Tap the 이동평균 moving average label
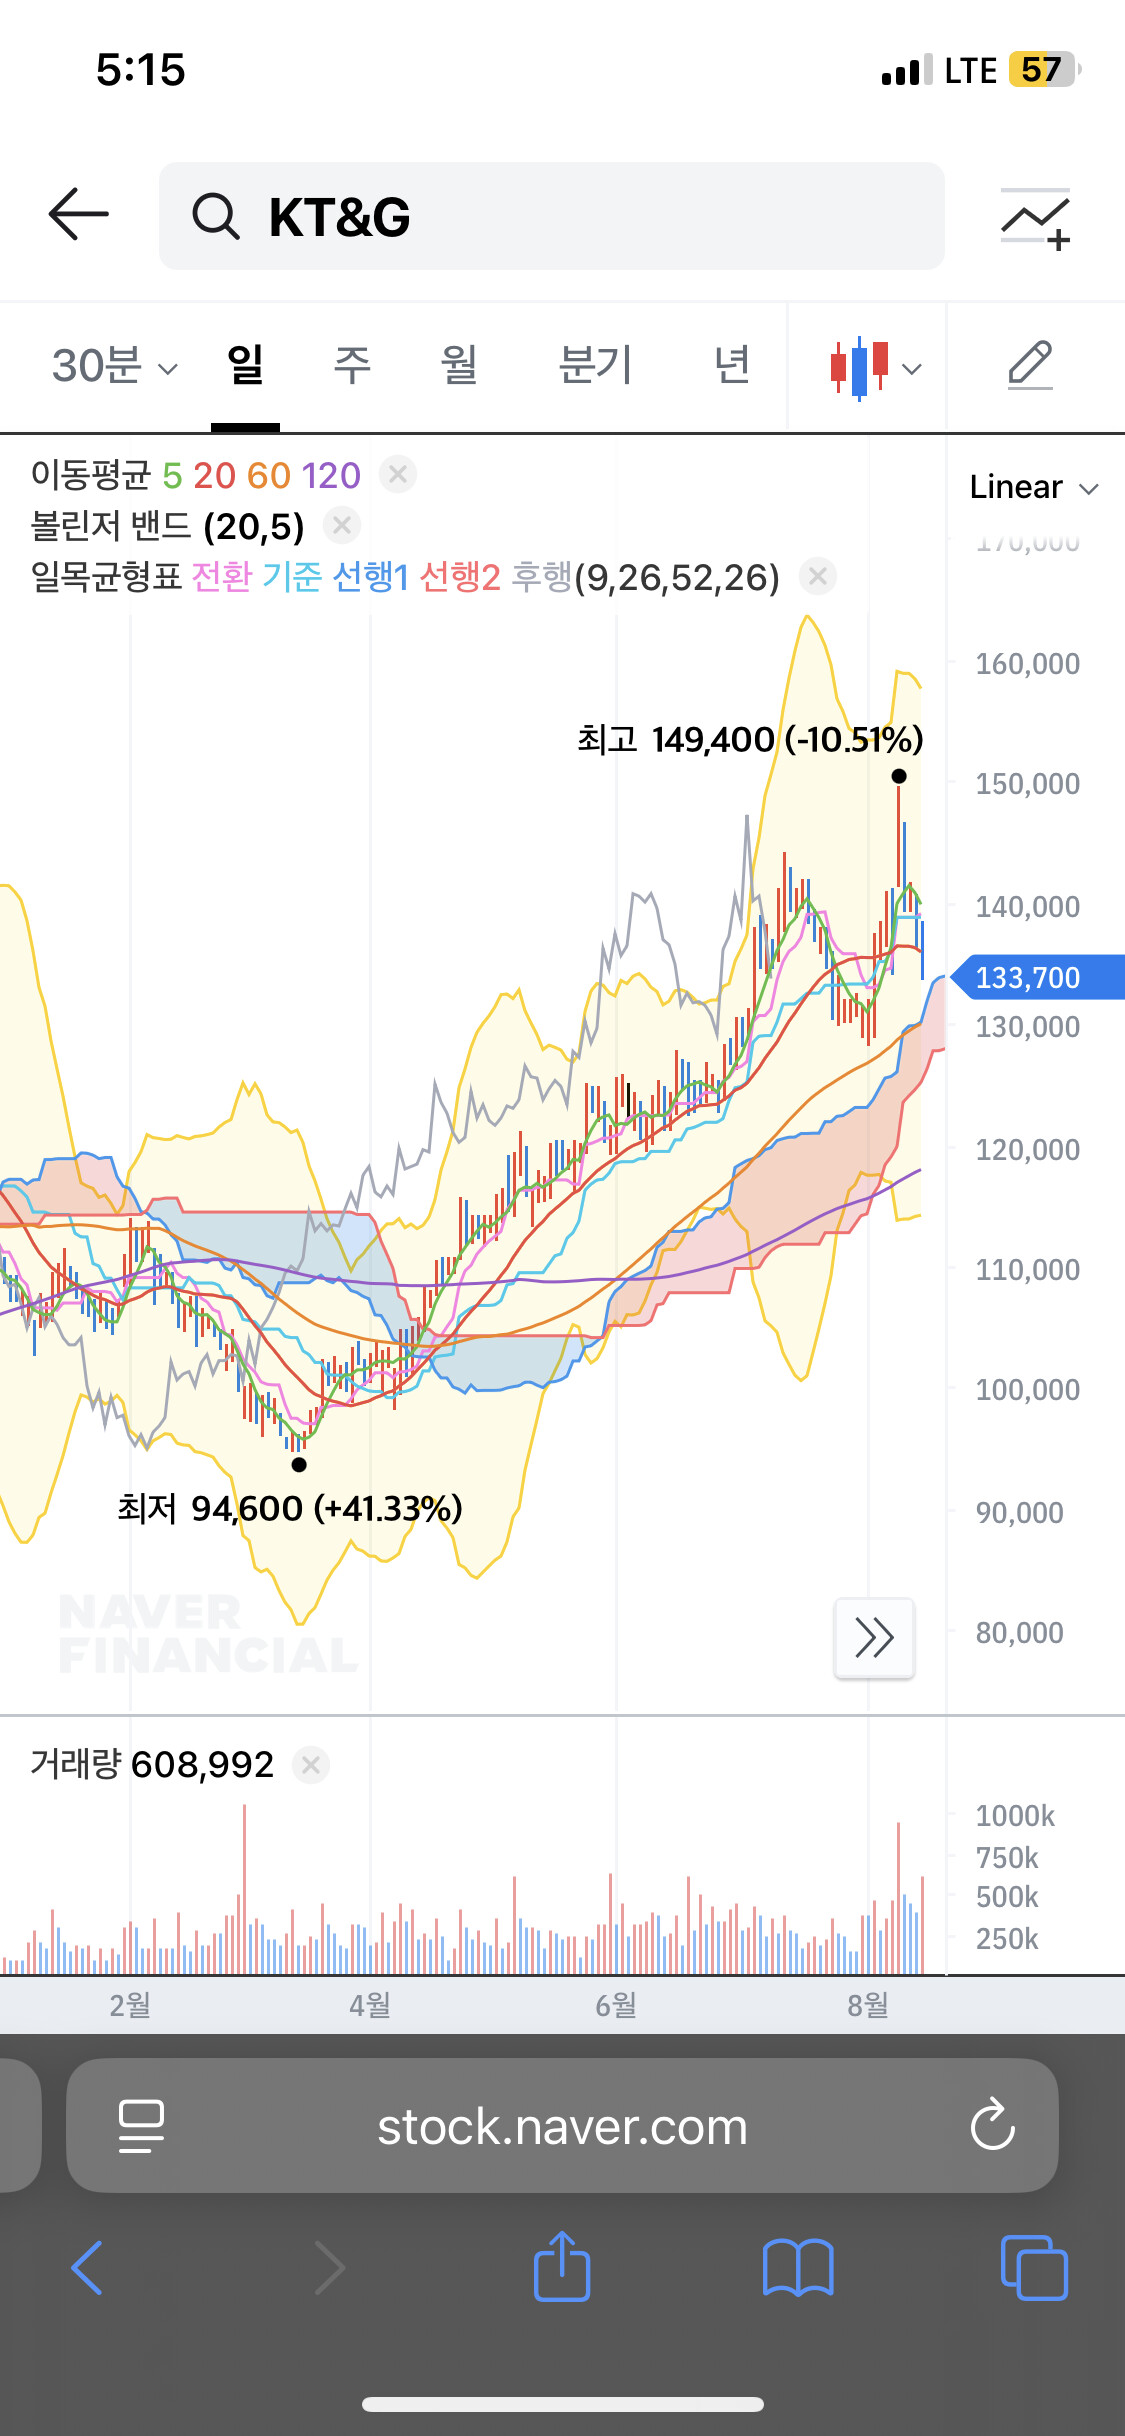 90,475
